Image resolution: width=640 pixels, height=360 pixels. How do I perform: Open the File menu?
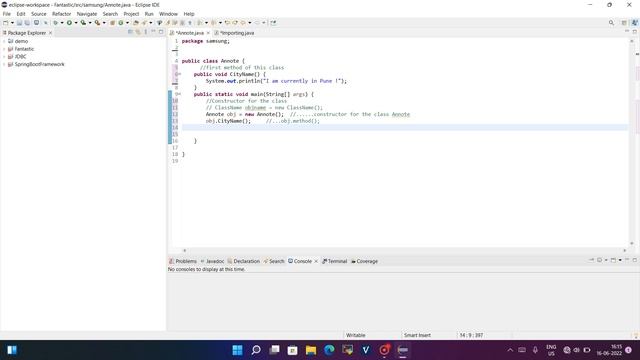(7, 14)
